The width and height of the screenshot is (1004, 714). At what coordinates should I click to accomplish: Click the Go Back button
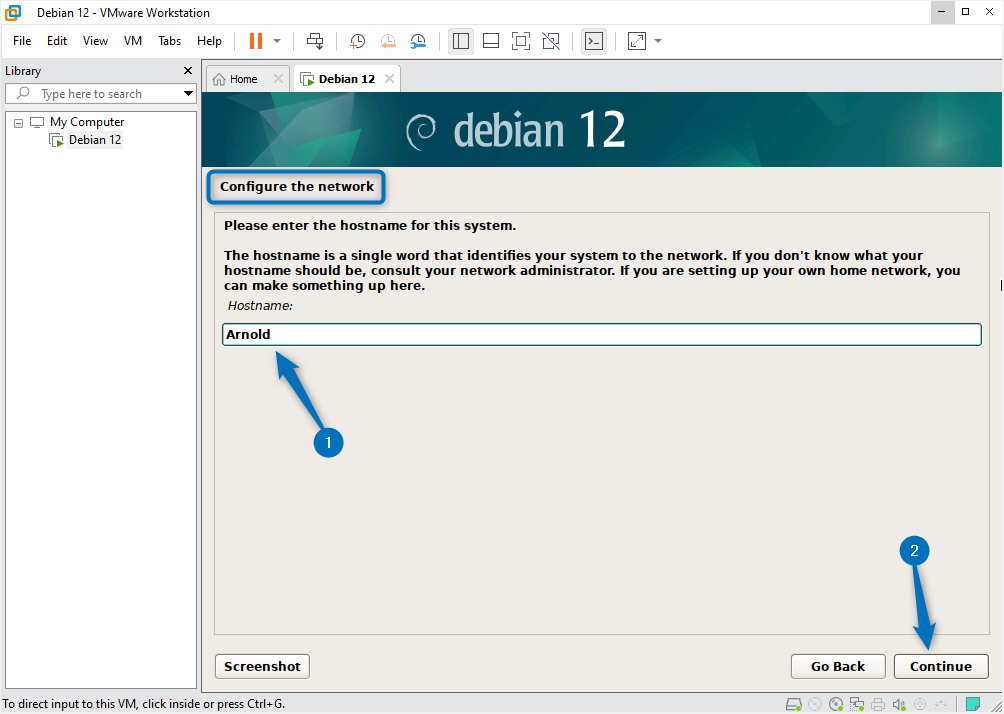point(838,666)
